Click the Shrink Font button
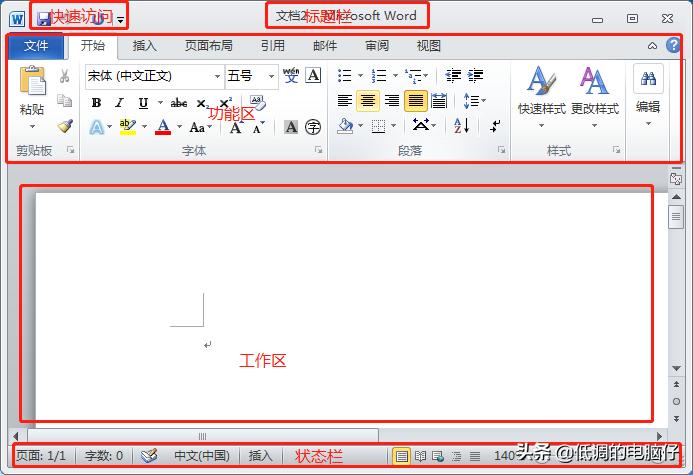This screenshot has width=693, height=475. click(x=257, y=128)
